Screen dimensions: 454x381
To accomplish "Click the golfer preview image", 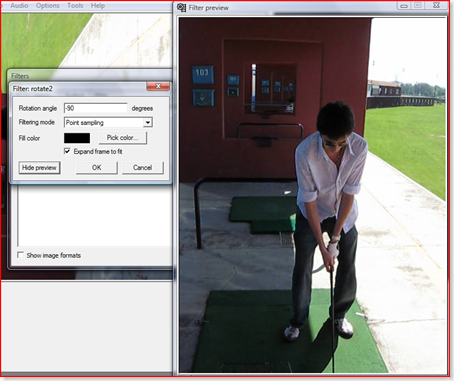I will pyautogui.click(x=313, y=195).
